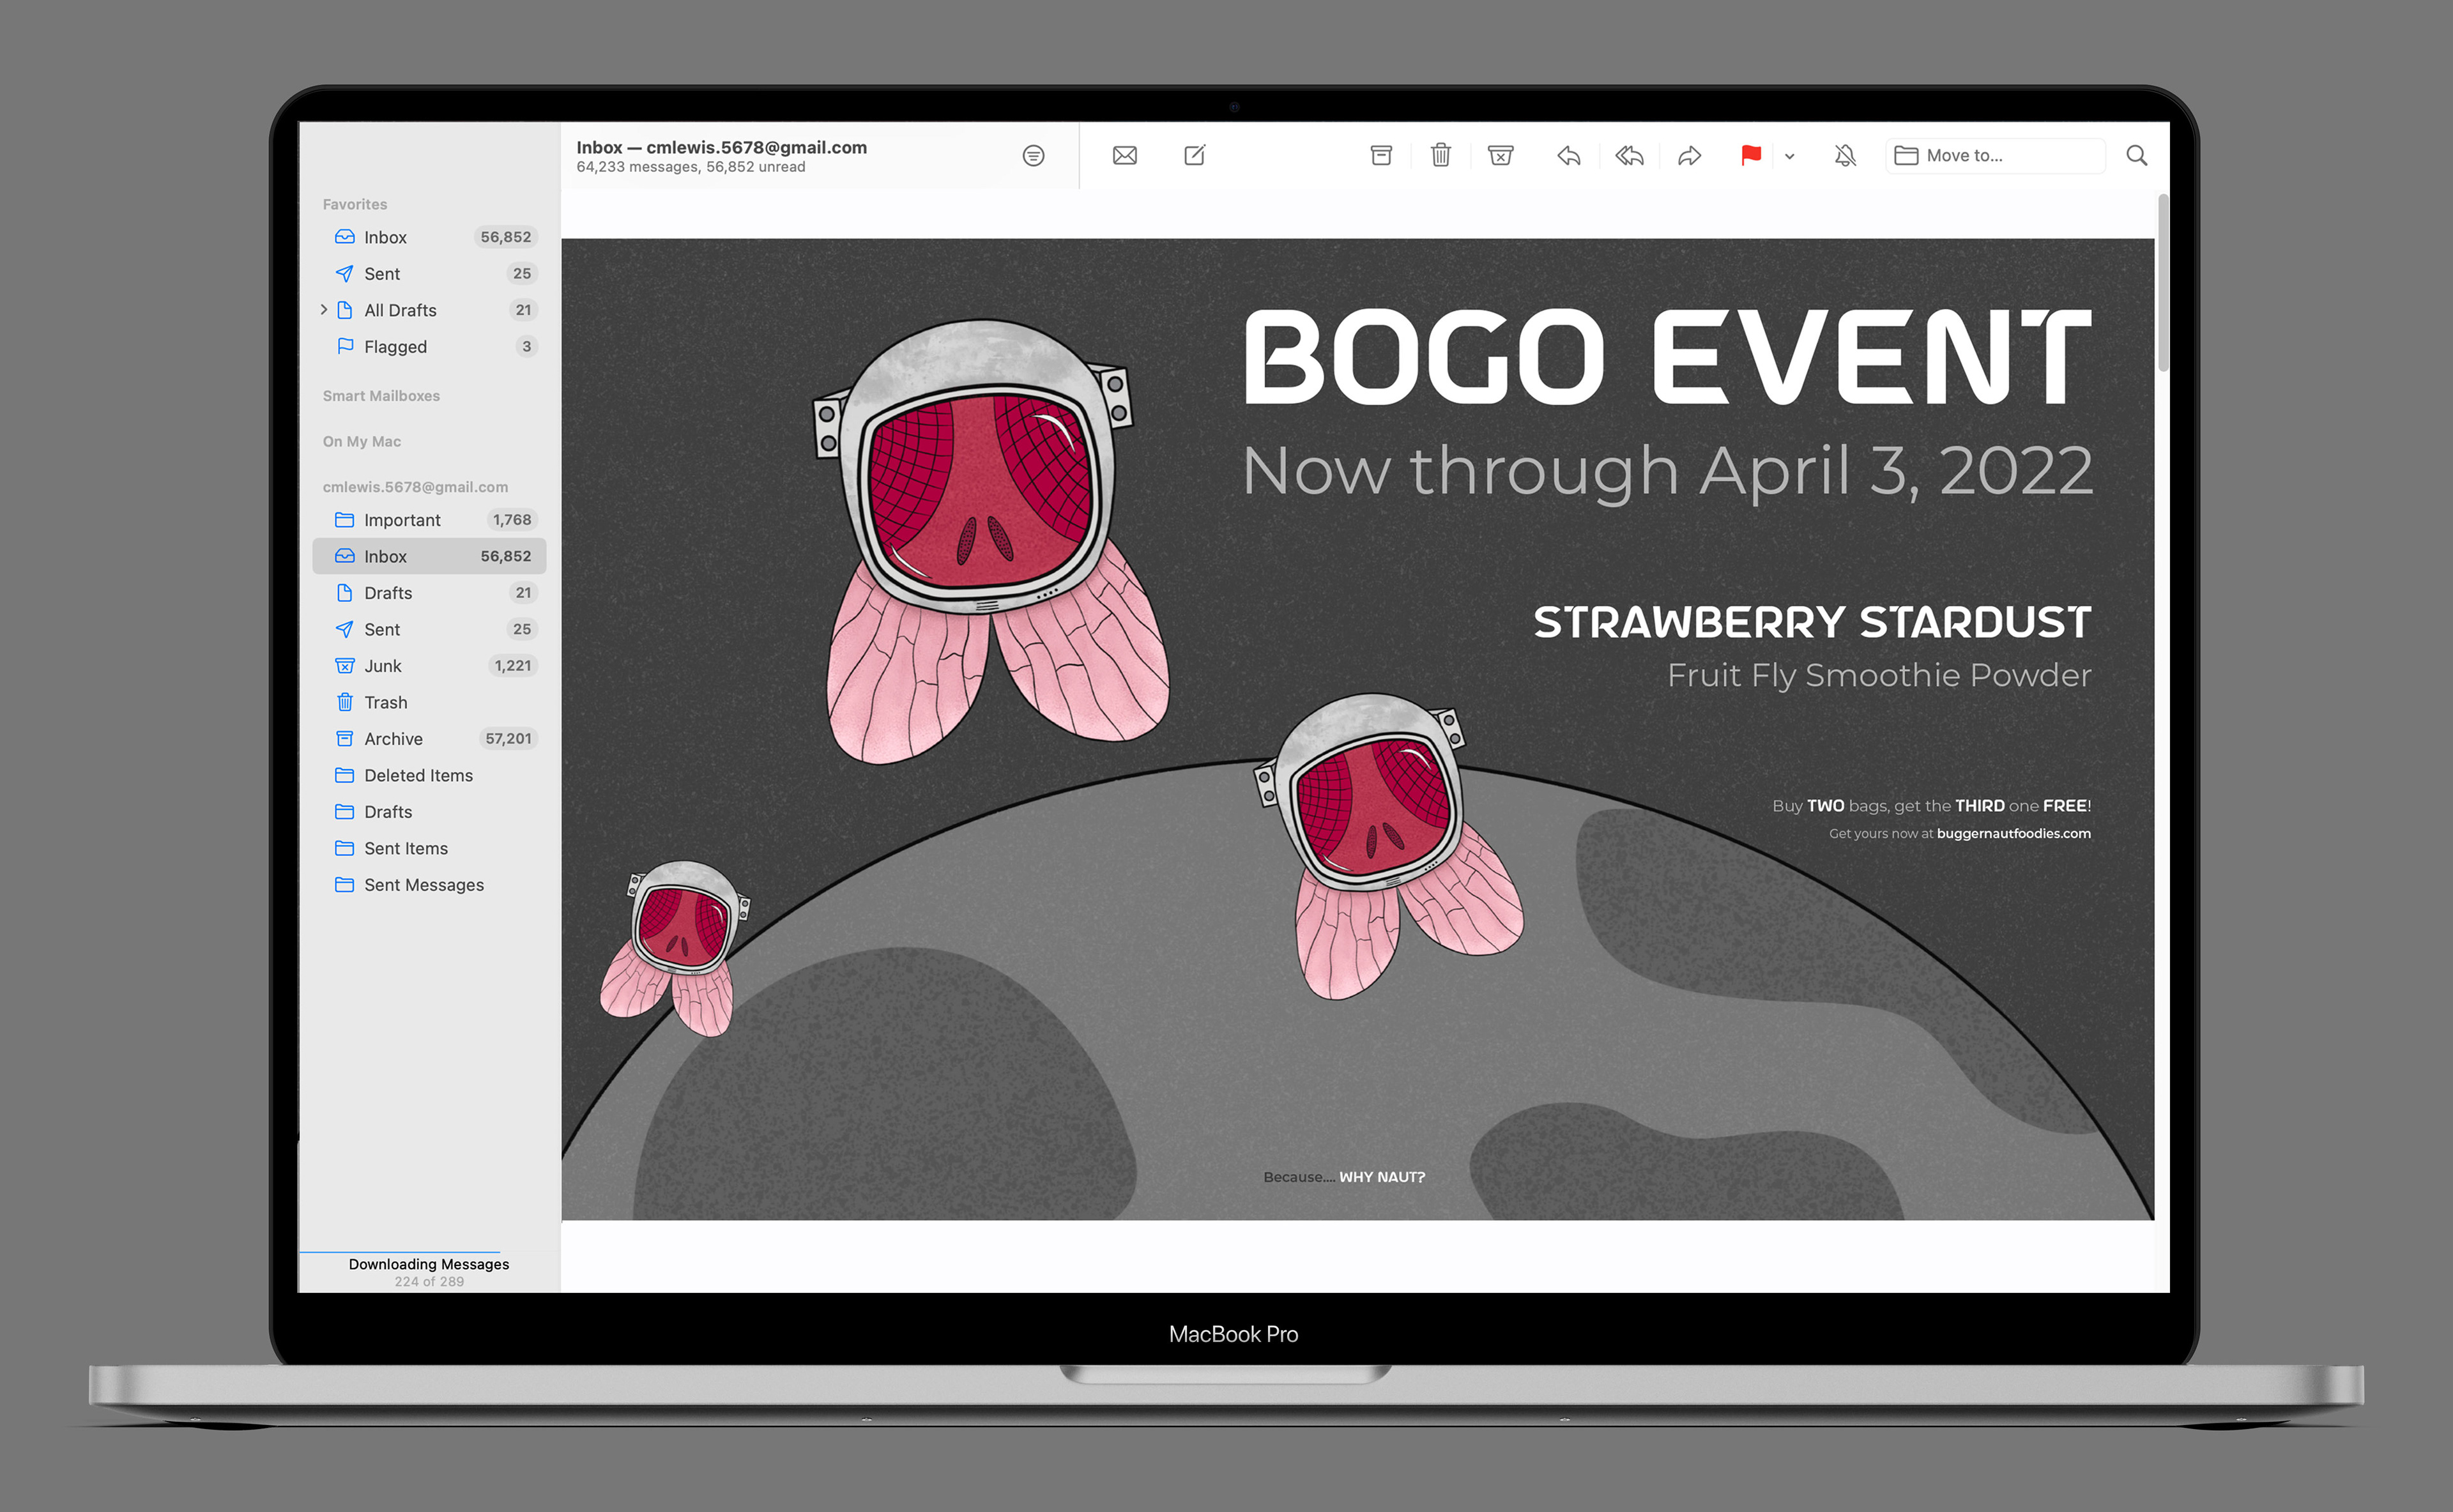The image size is (2453, 1512).
Task: Select the Junk mailbox
Action: [383, 666]
